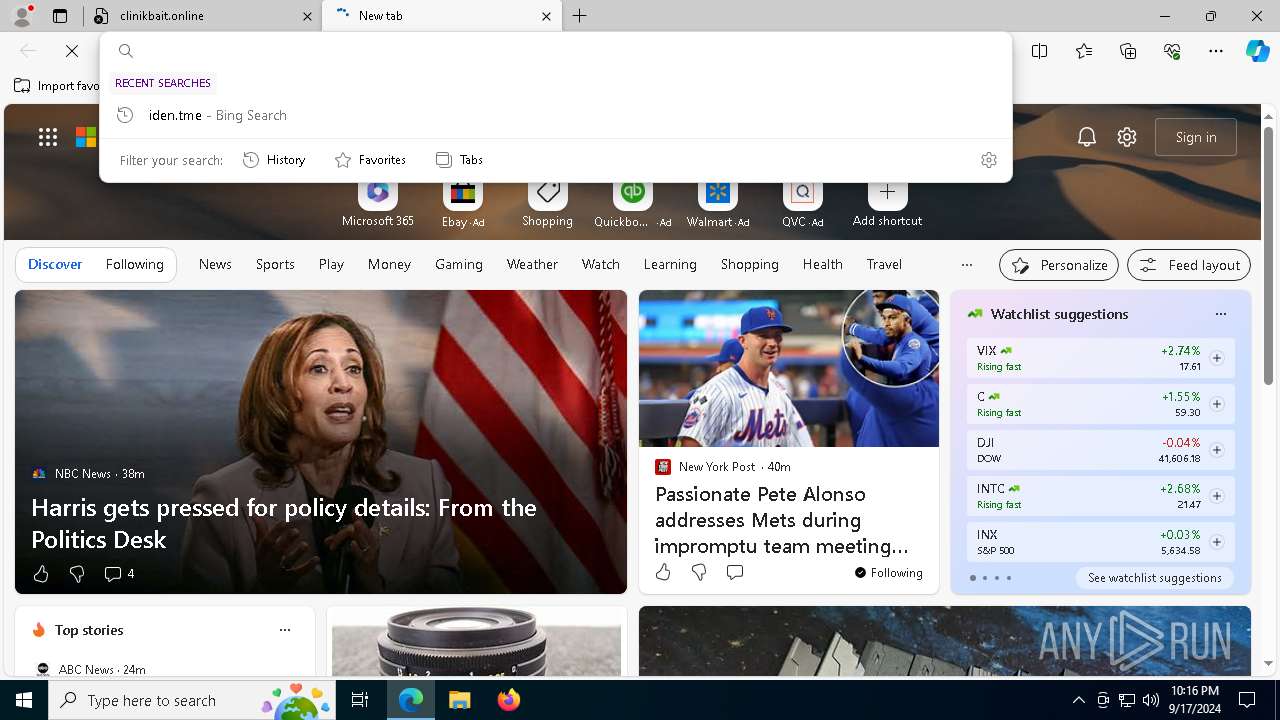Show hidden system tray icons
Screen dimensions: 1280x720
tap(1078, 700)
